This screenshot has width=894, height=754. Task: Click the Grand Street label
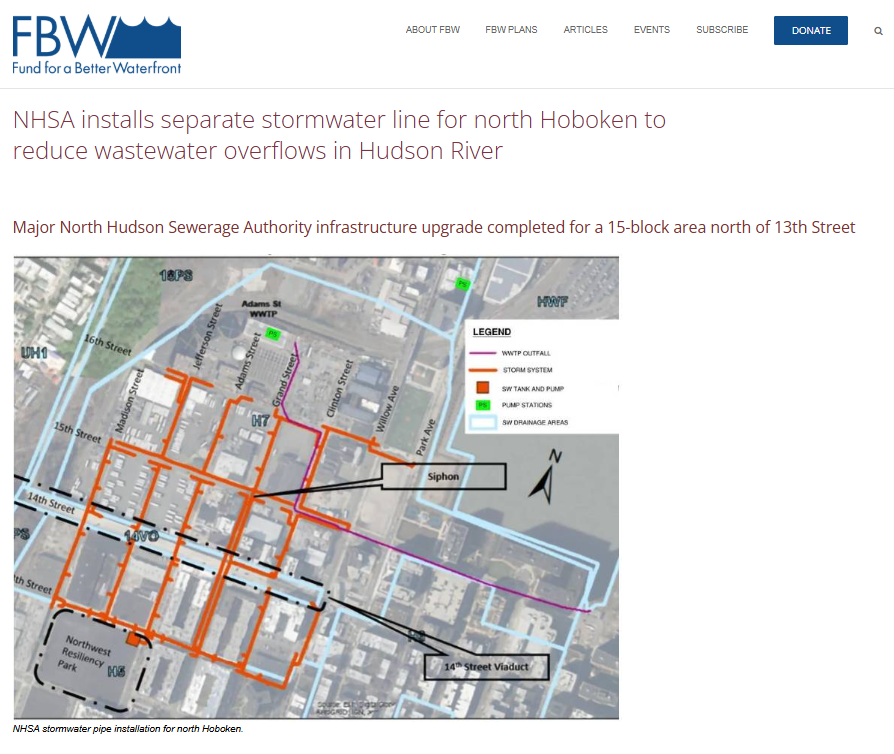click(285, 380)
